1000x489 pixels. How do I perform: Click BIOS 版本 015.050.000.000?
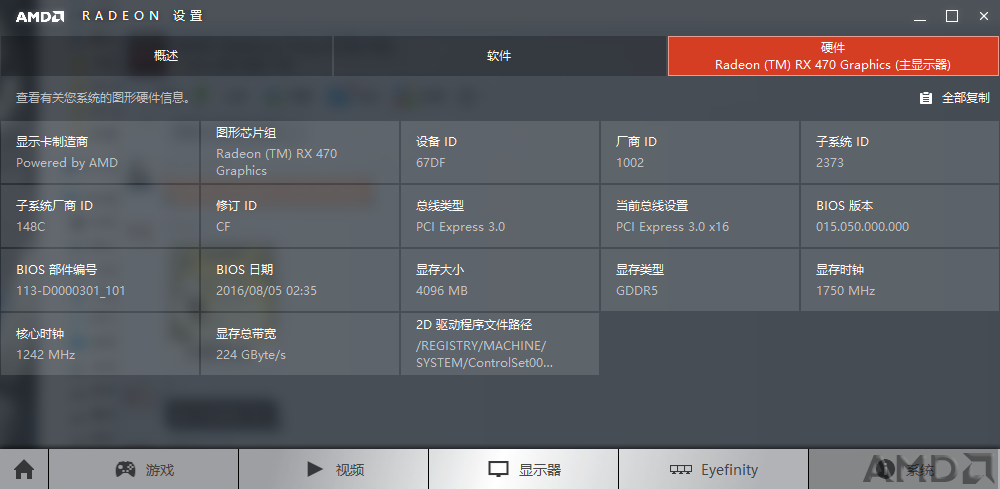[900, 216]
